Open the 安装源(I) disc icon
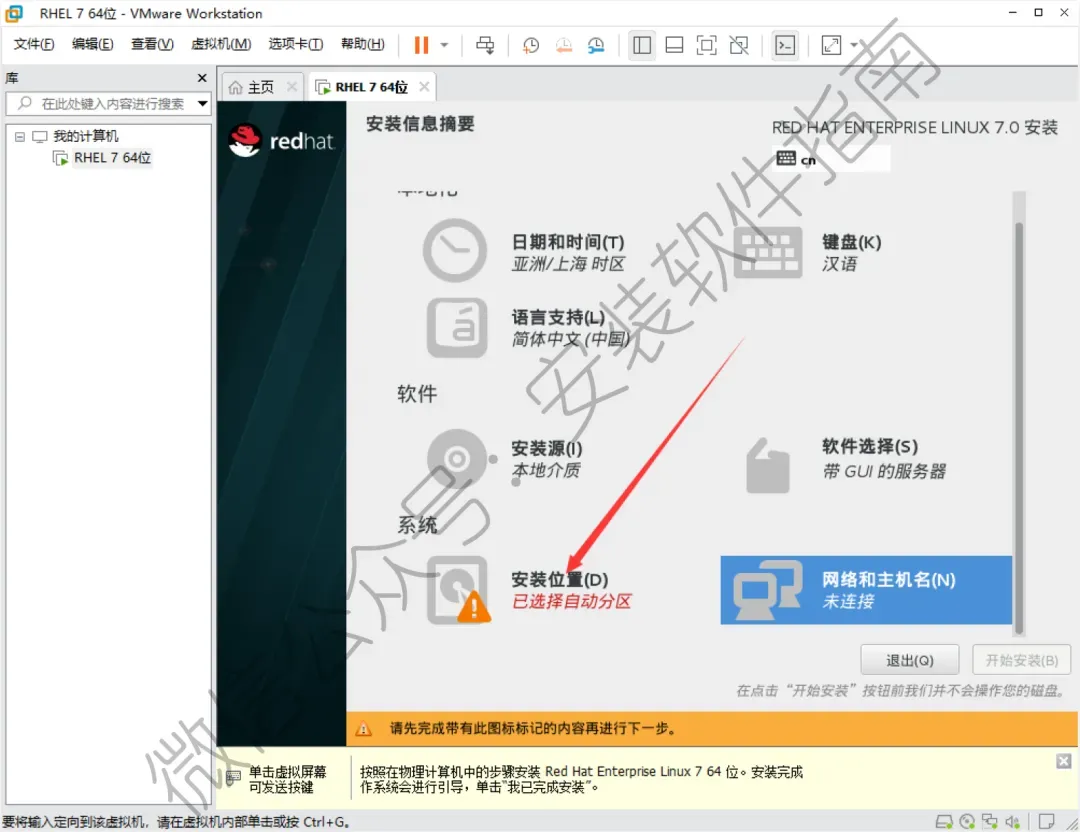Viewport: 1080px width, 832px height. [x=459, y=459]
